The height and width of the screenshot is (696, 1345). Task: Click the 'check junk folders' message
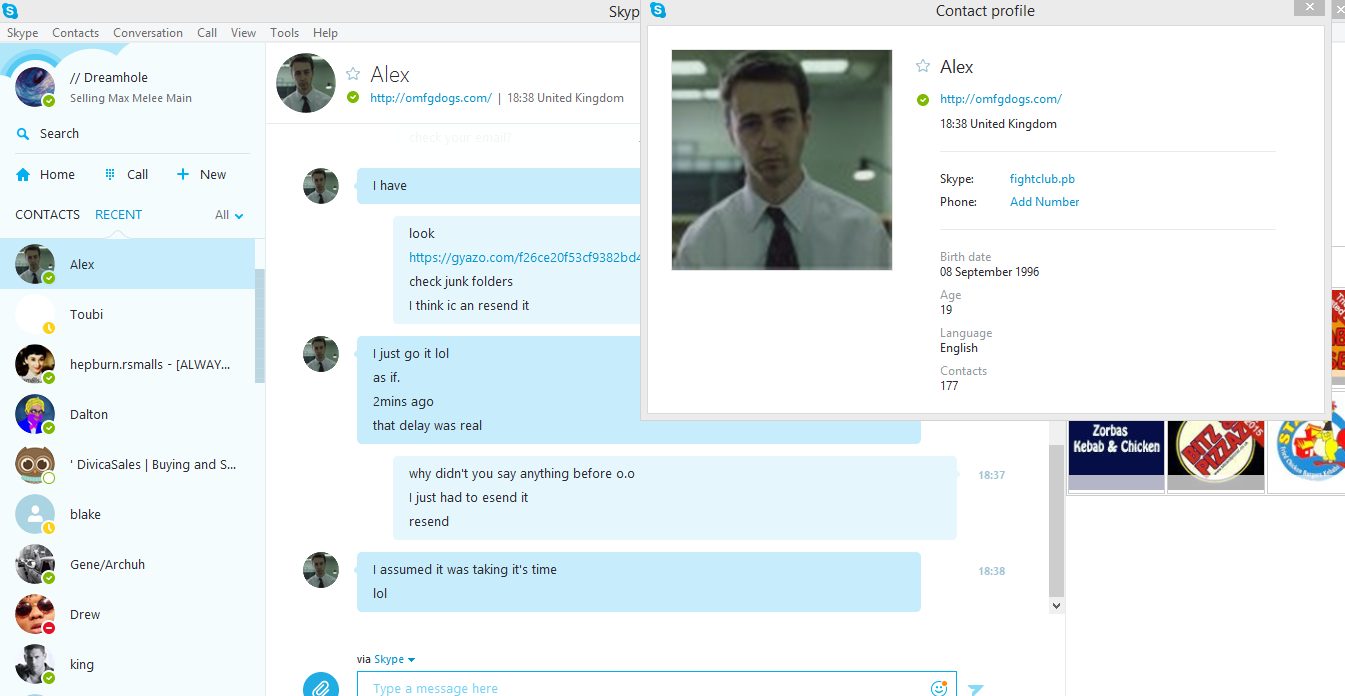(x=461, y=282)
